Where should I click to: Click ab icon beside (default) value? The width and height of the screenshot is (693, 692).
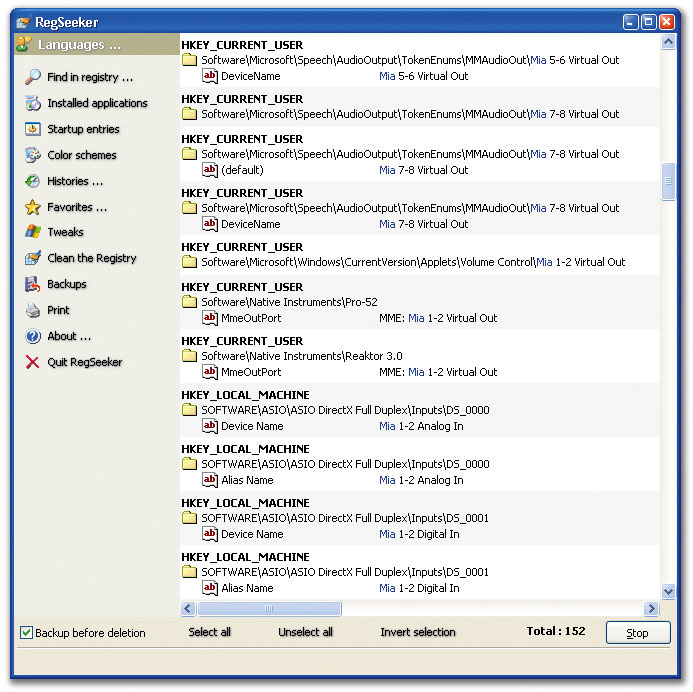coord(210,170)
